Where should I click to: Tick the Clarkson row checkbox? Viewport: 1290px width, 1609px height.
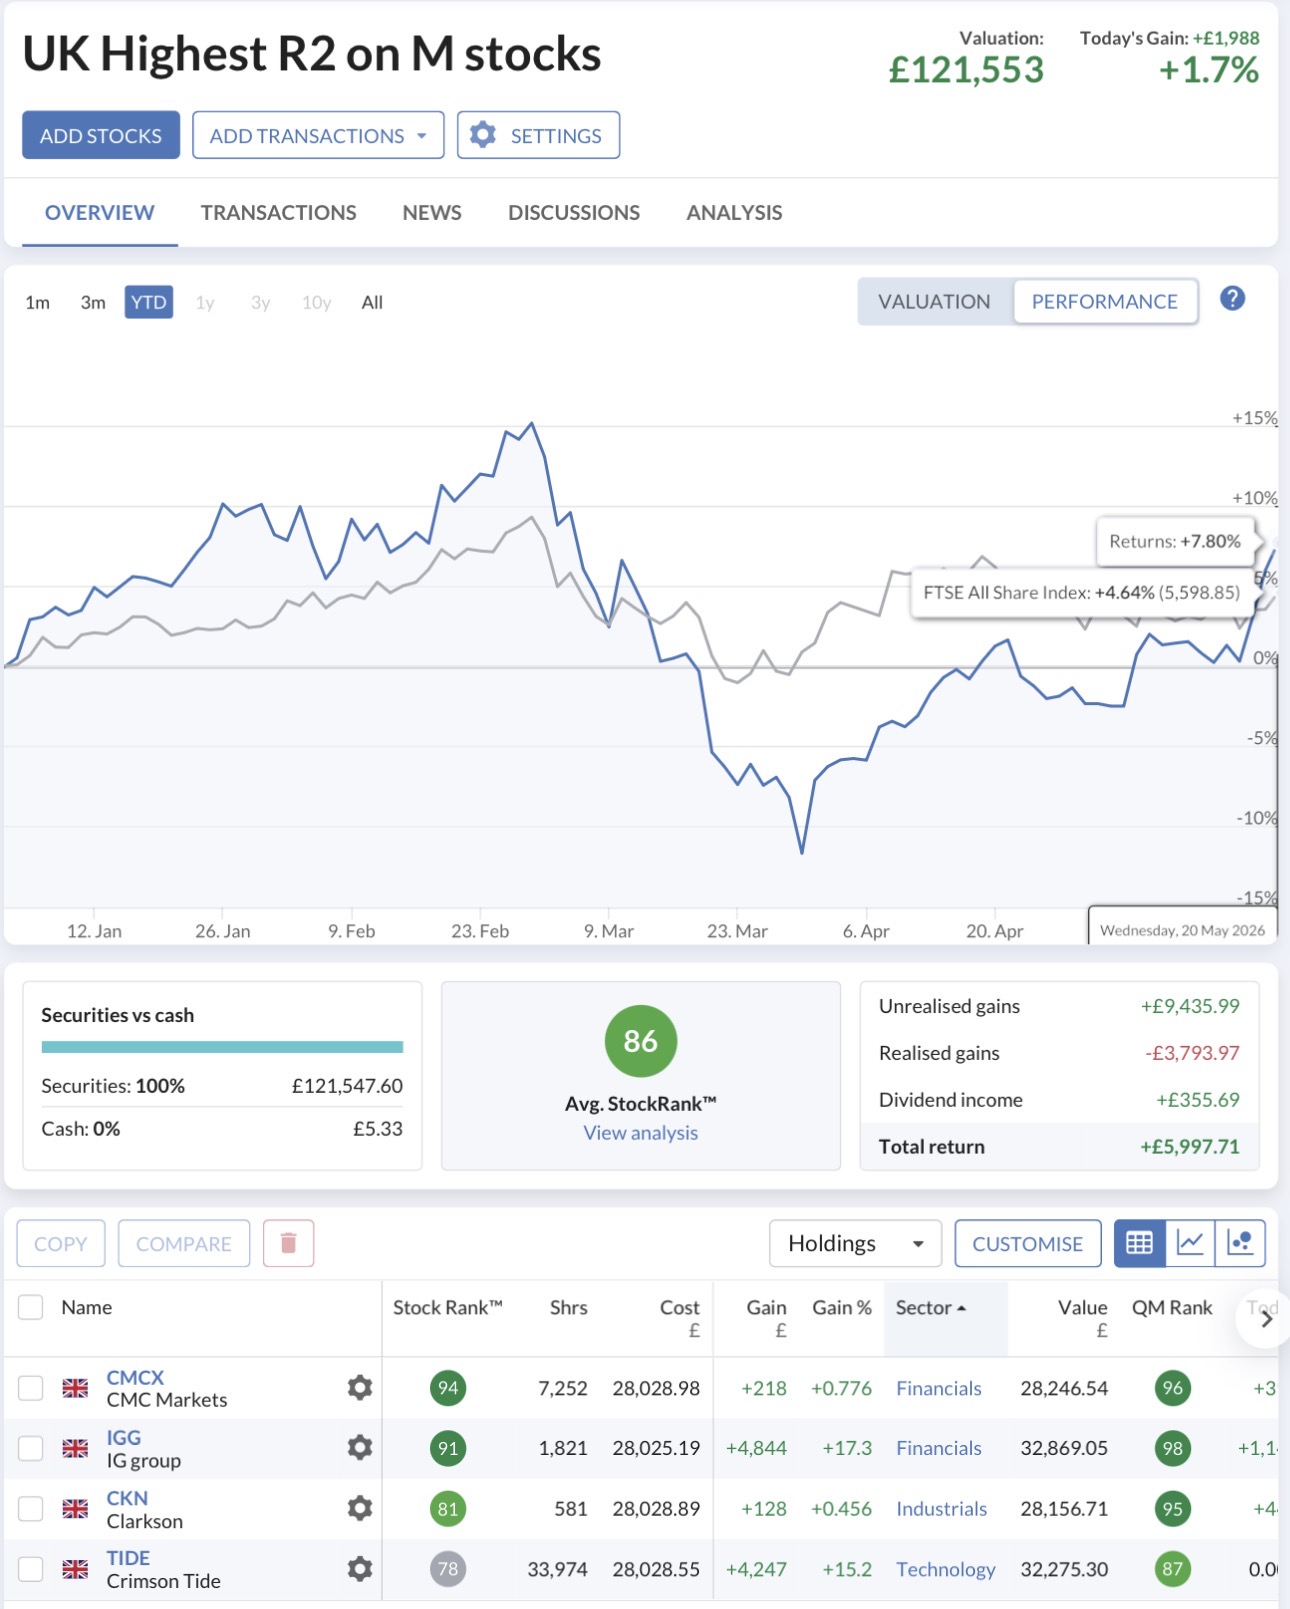tap(31, 1509)
